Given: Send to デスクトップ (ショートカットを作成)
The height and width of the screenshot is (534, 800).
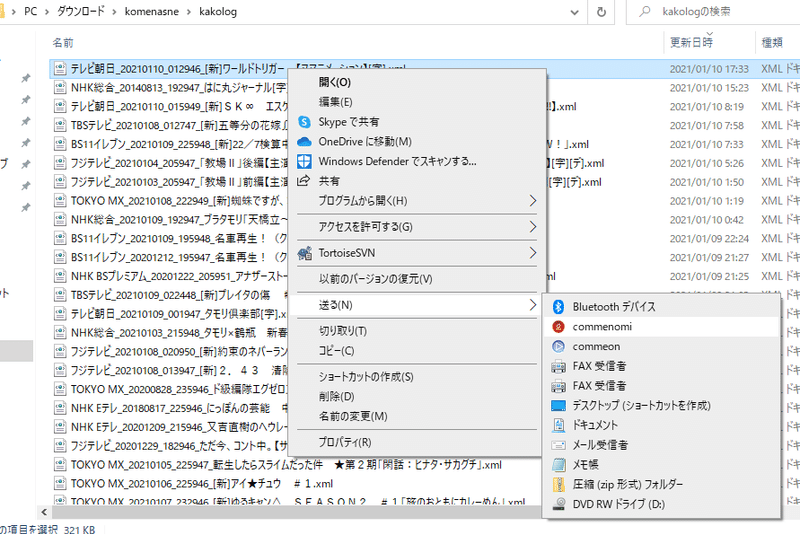Looking at the screenshot, I should coord(662,405).
